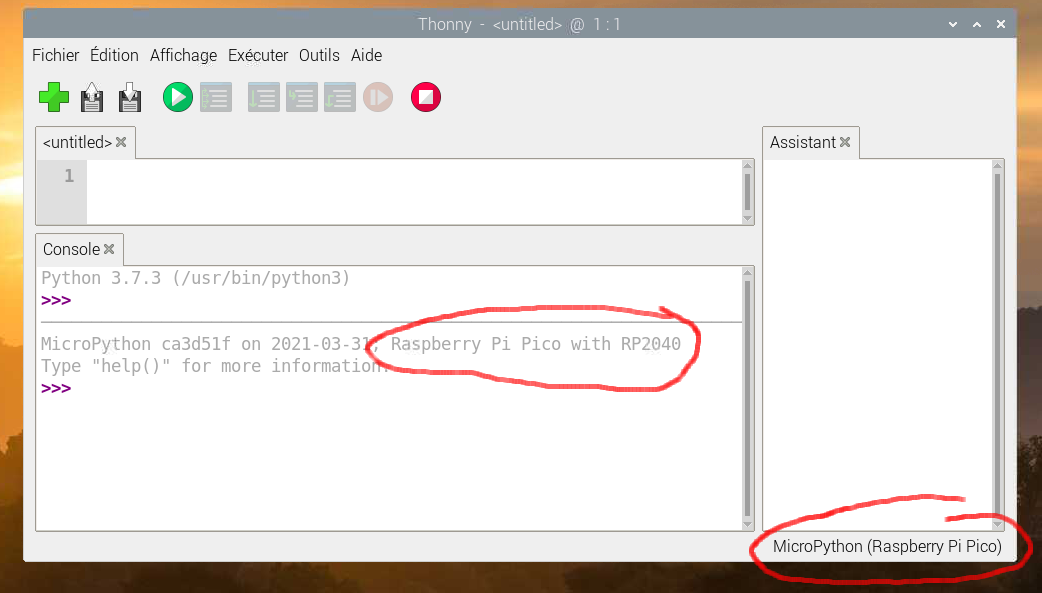This screenshot has width=1042, height=593.
Task: Click the Resume execution icon
Action: 377,97
